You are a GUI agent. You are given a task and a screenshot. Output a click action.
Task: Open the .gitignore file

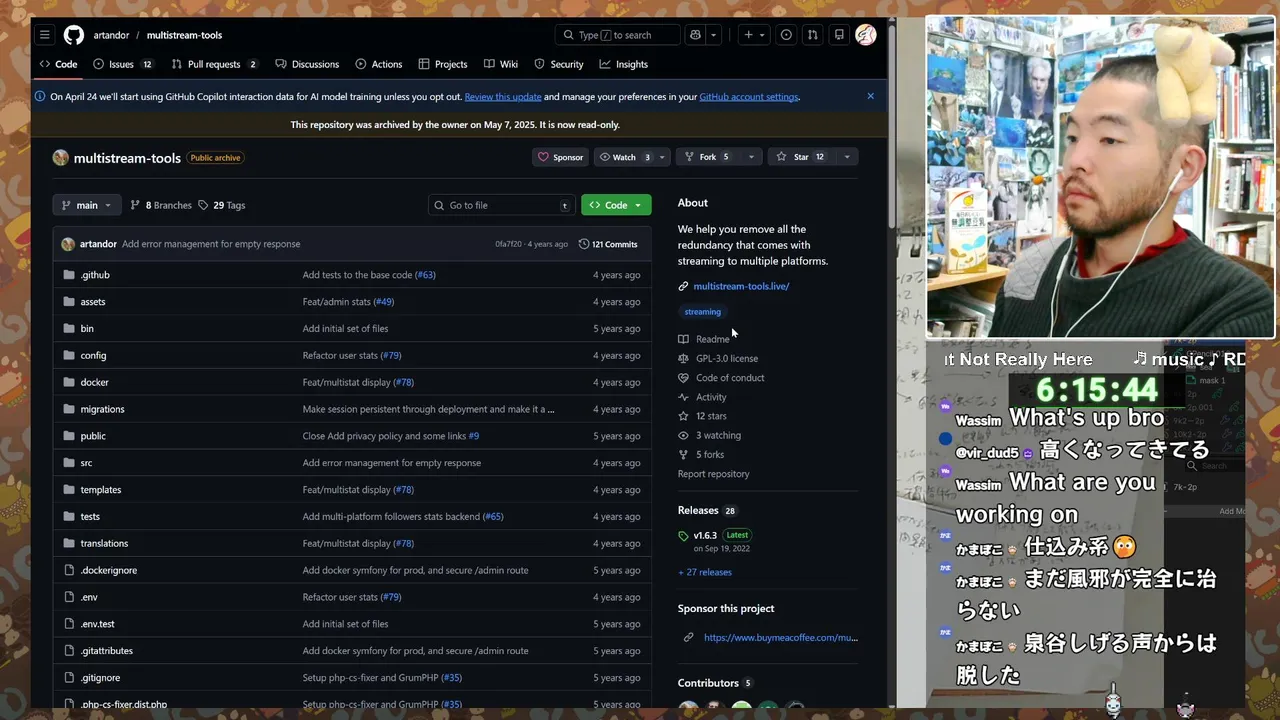click(x=100, y=678)
